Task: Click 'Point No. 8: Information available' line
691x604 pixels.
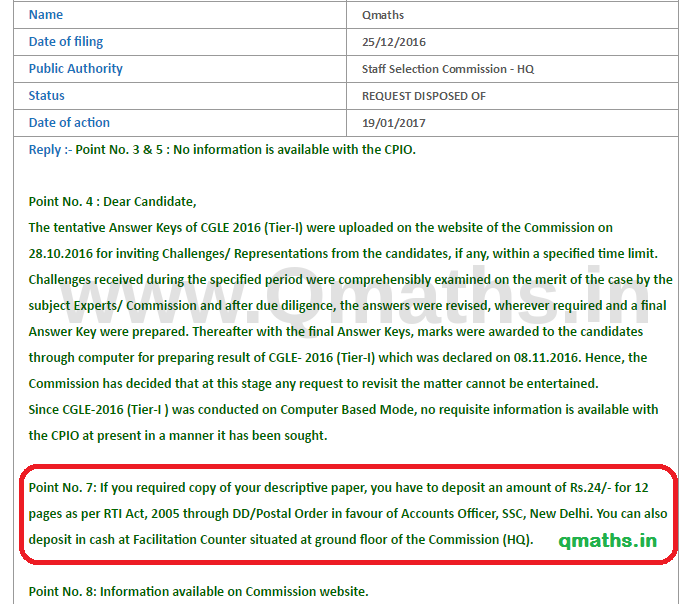Action: coord(198,592)
